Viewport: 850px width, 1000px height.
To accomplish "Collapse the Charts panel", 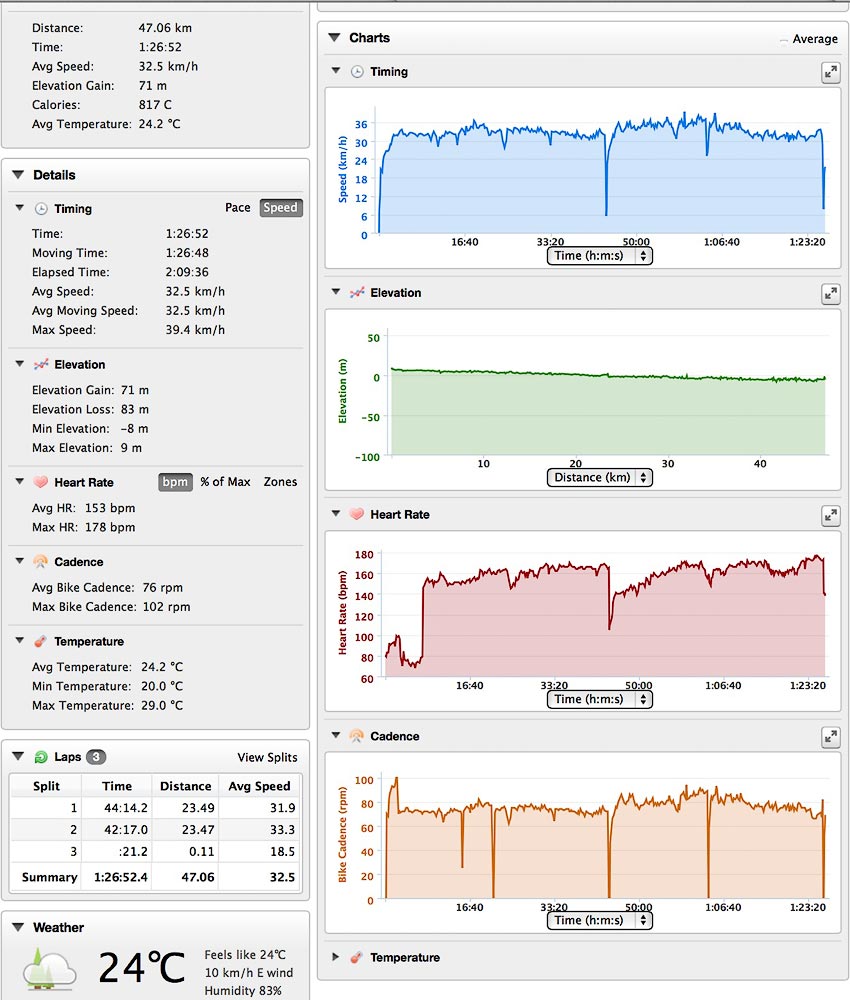I will coord(334,38).
